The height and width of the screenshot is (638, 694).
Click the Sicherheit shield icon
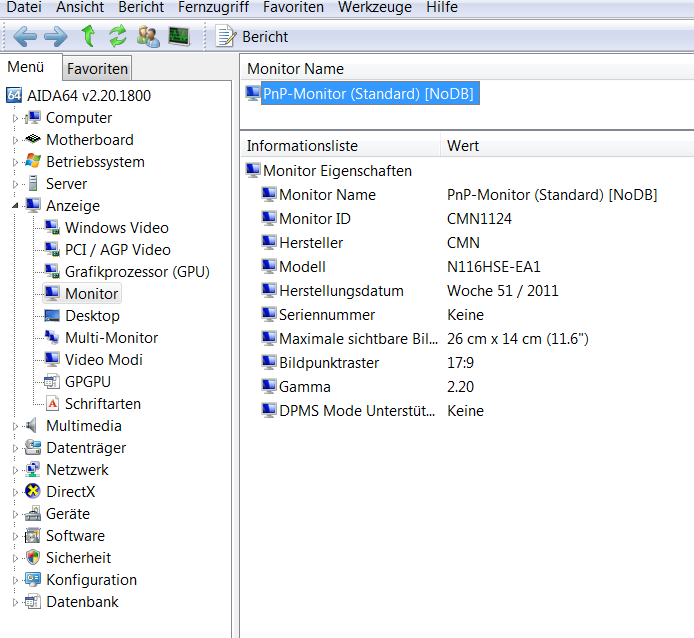tap(33, 557)
